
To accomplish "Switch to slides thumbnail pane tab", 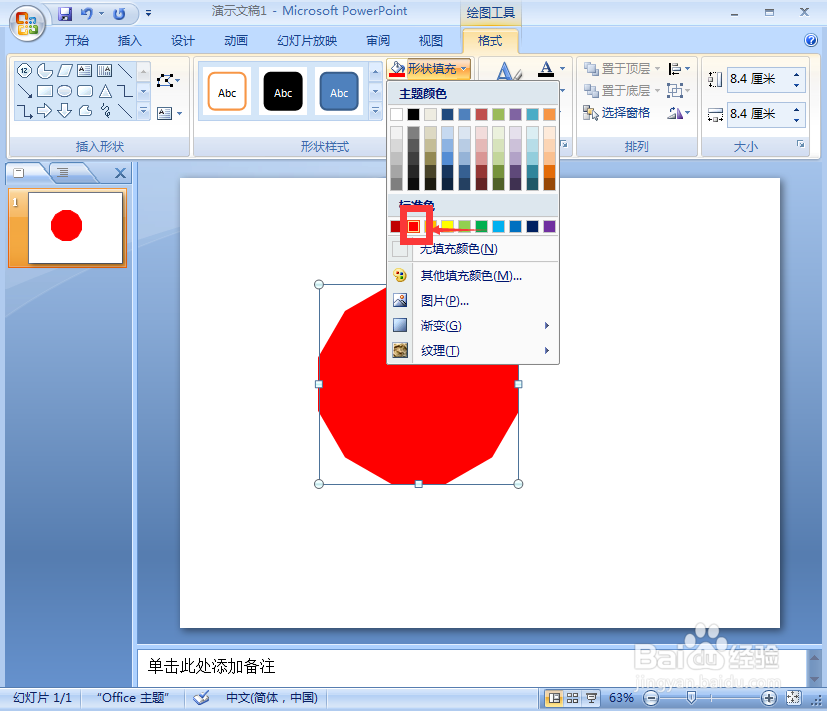I will (20, 172).
